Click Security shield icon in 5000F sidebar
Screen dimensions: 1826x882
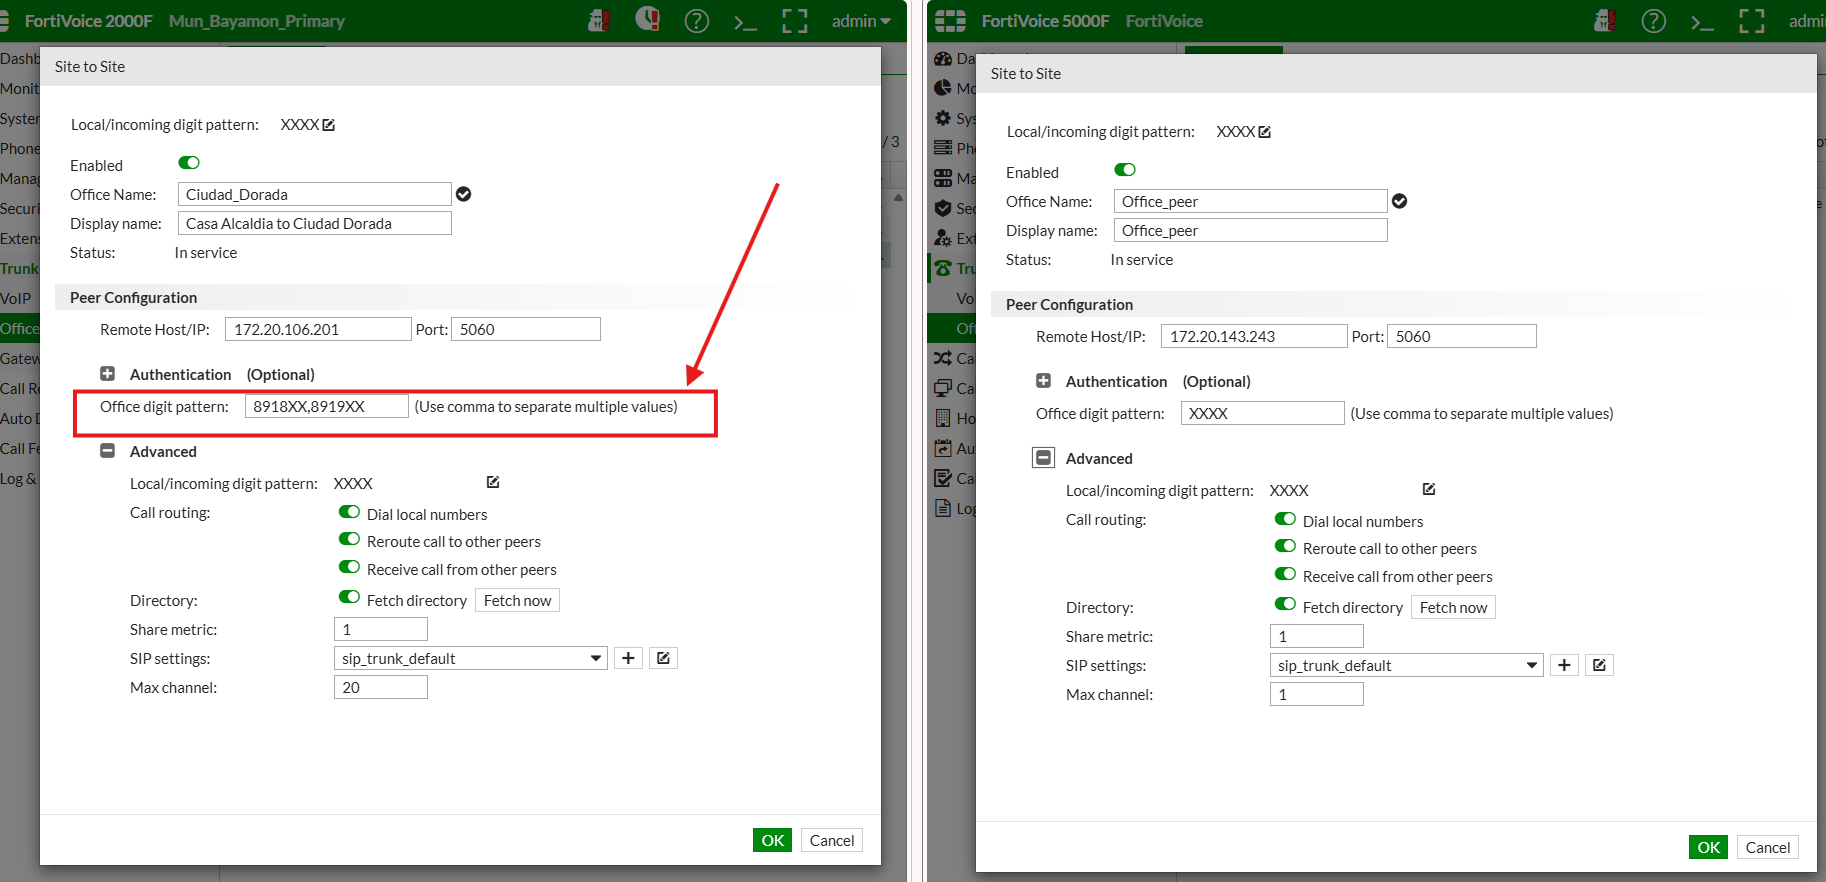coord(943,208)
